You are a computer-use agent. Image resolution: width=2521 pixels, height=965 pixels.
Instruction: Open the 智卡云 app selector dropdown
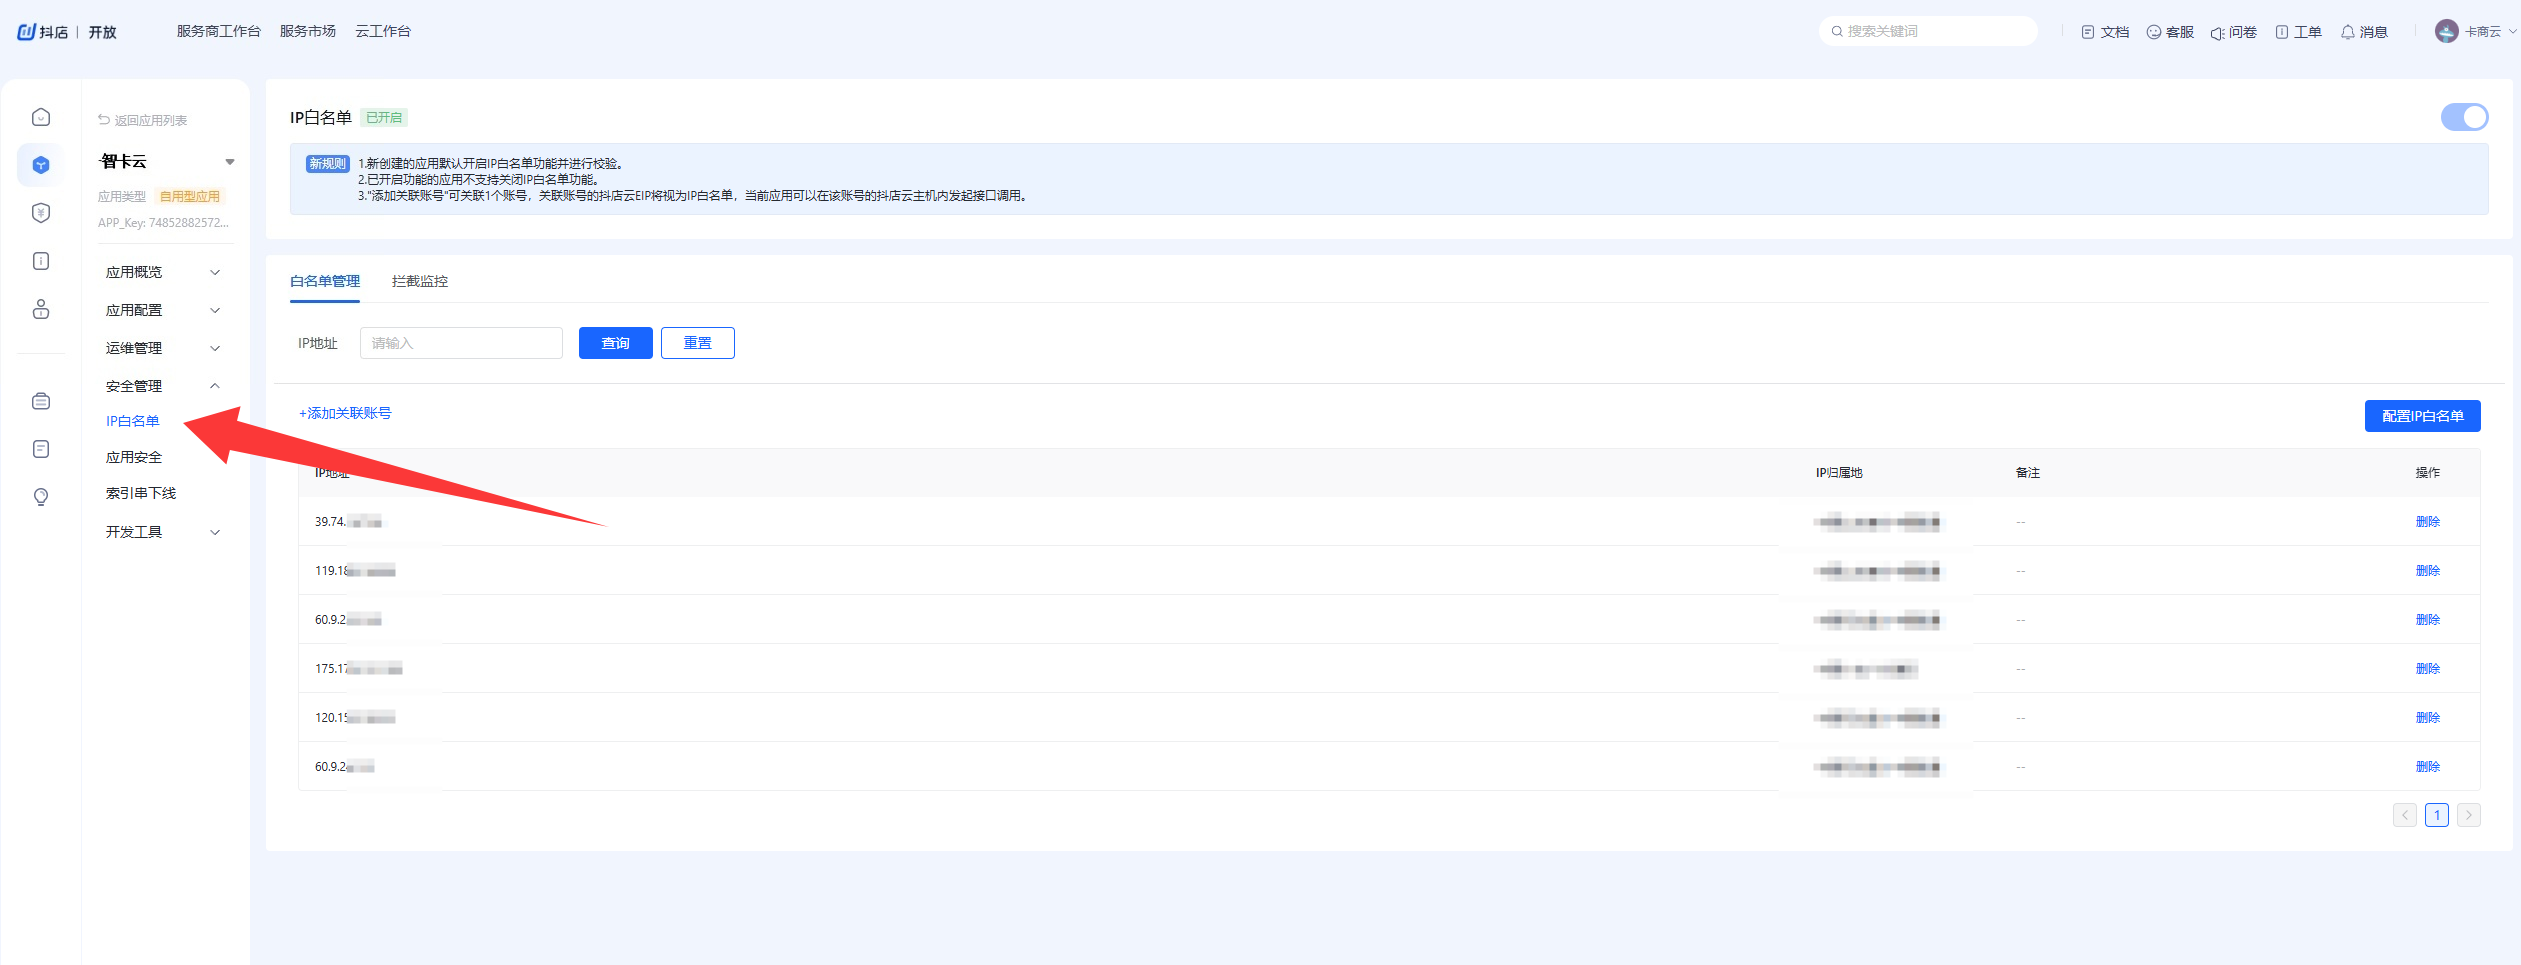click(x=229, y=162)
